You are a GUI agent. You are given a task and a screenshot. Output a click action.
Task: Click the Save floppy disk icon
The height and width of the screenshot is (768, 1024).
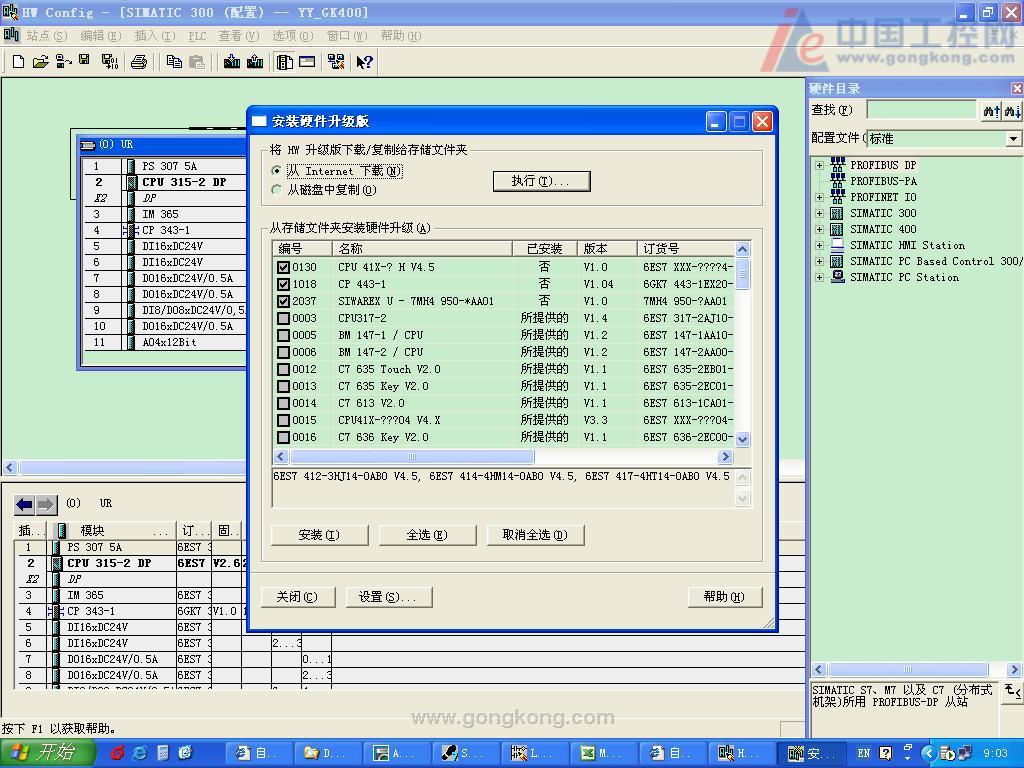(84, 60)
